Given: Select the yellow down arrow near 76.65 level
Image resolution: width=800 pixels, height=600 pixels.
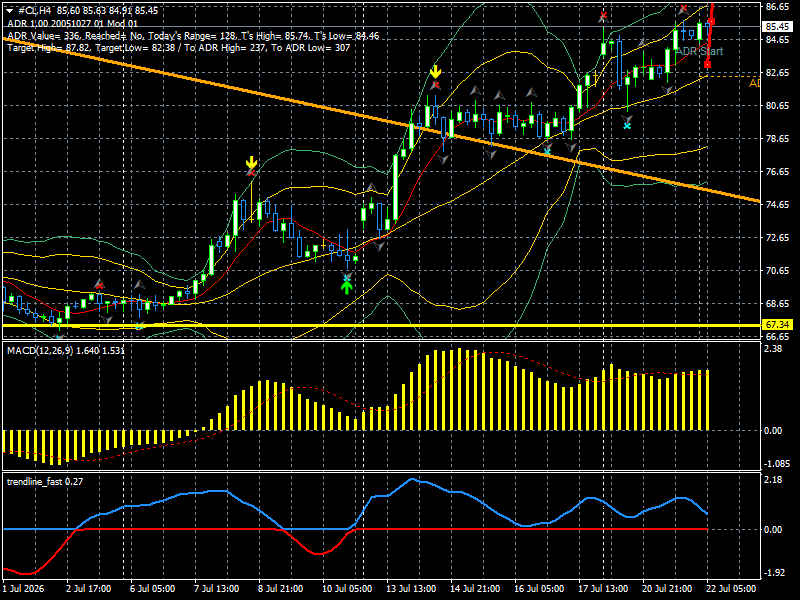Looking at the screenshot, I should point(251,162).
